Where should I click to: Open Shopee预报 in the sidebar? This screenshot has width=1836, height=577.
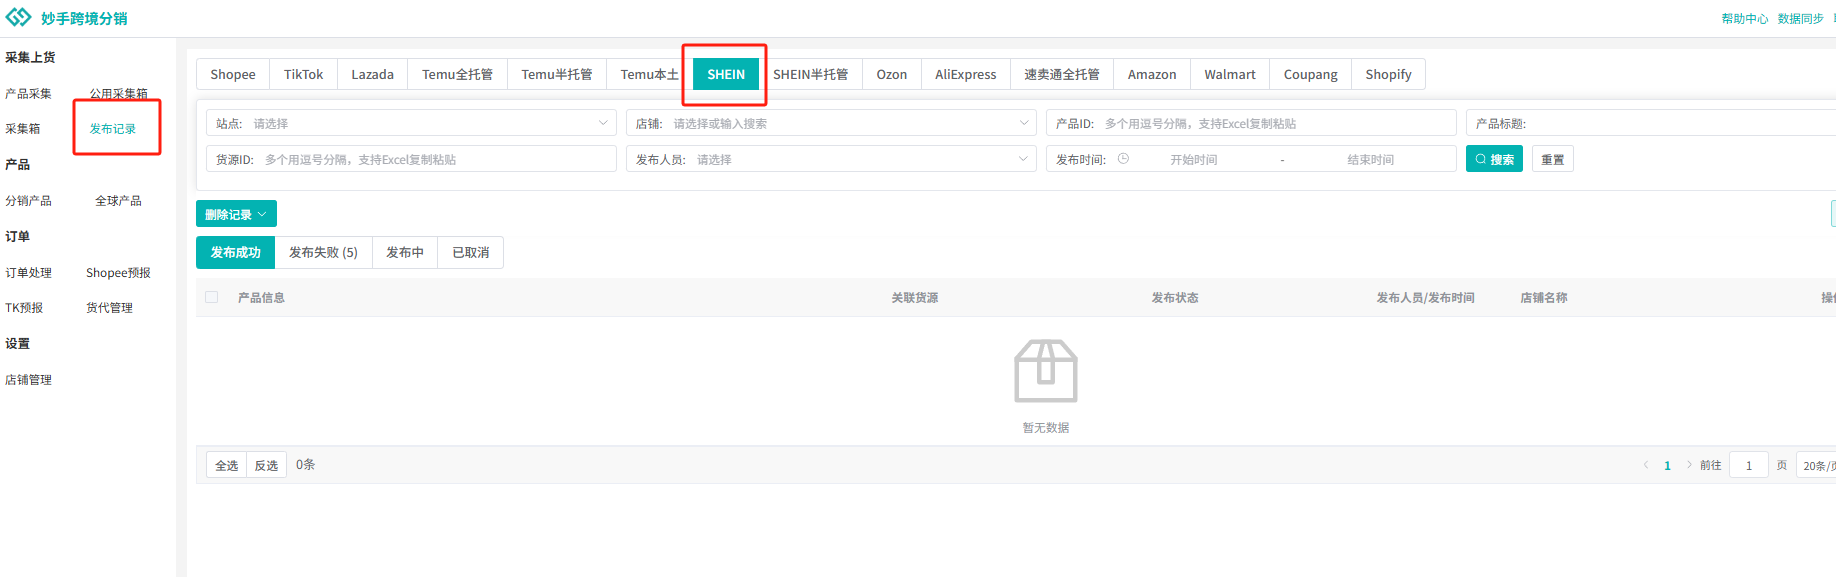click(118, 272)
